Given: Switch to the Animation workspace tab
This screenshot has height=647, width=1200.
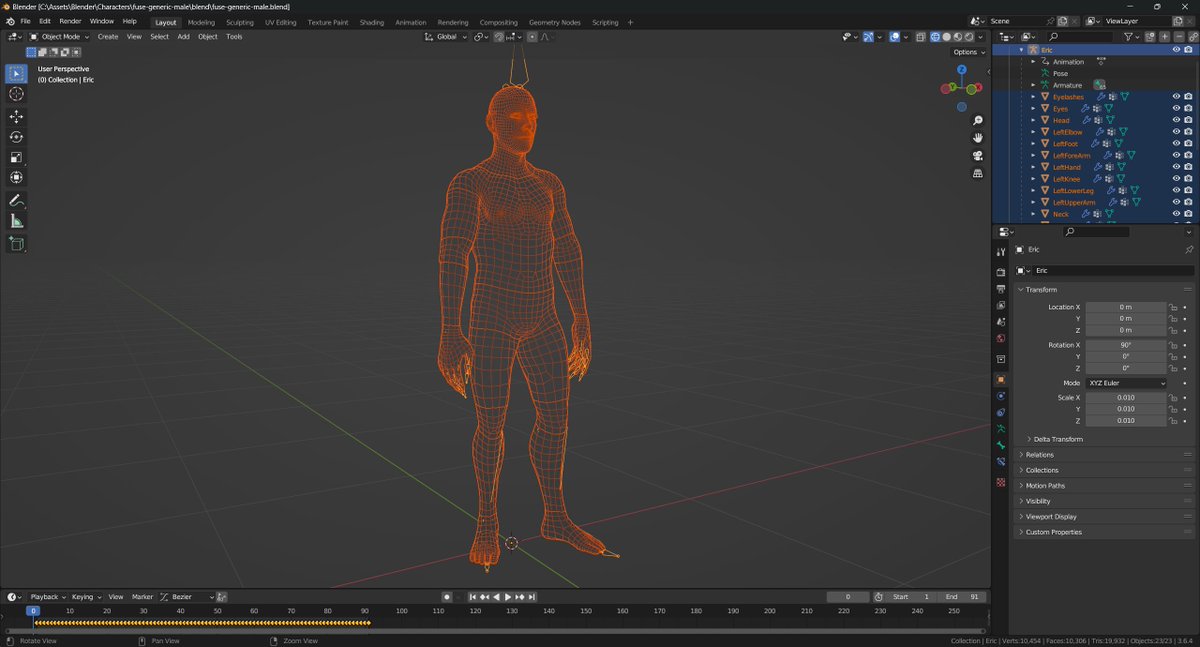Looking at the screenshot, I should (411, 22).
